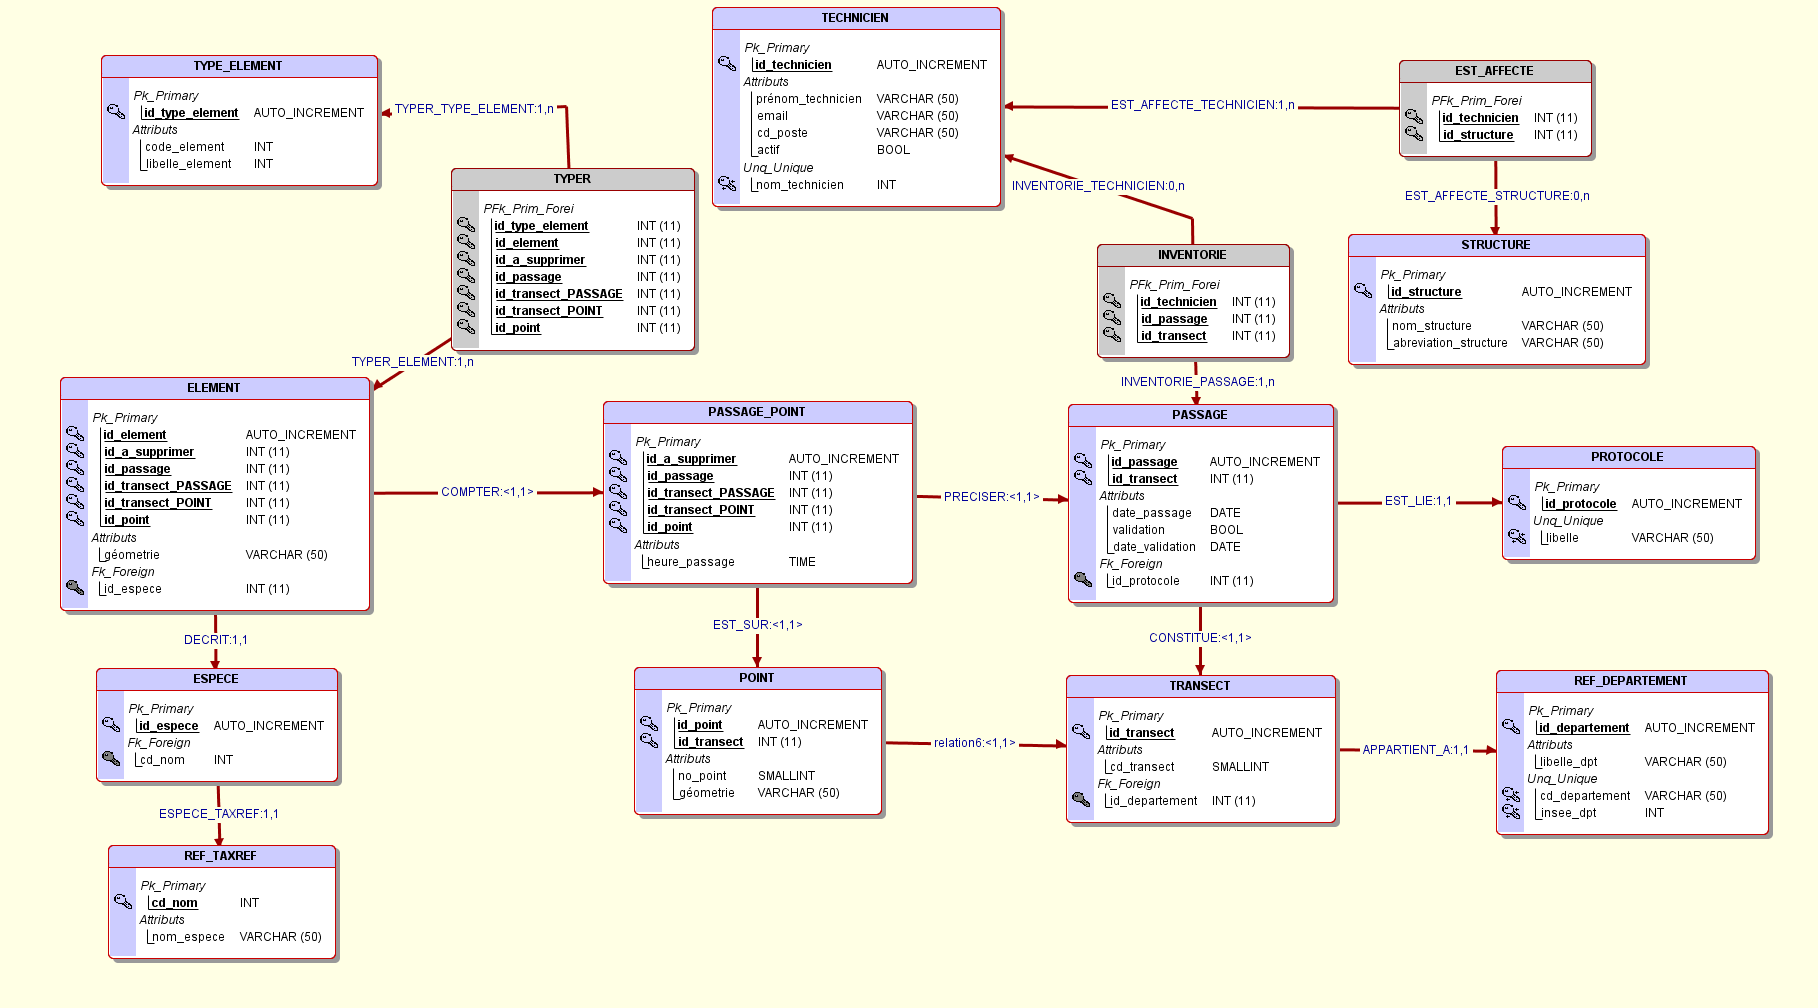Image resolution: width=1818 pixels, height=1008 pixels.
Task: Click the key icon next to id_protocole in PROTOCOLE
Action: [1517, 503]
